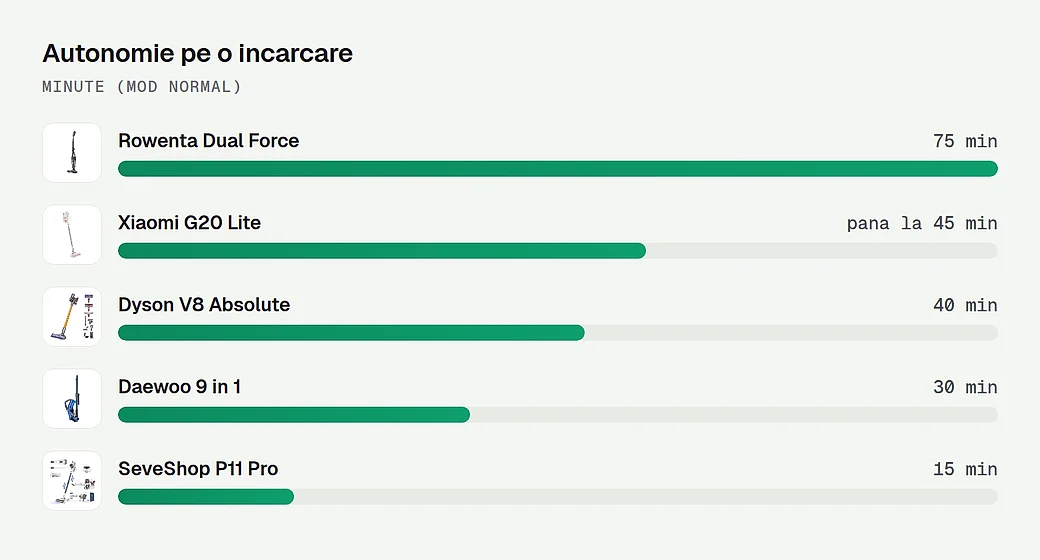This screenshot has height=560, width=1040.
Task: Click the 'MINUTE (MOD NORMAL)' subtitle
Action: [141, 87]
